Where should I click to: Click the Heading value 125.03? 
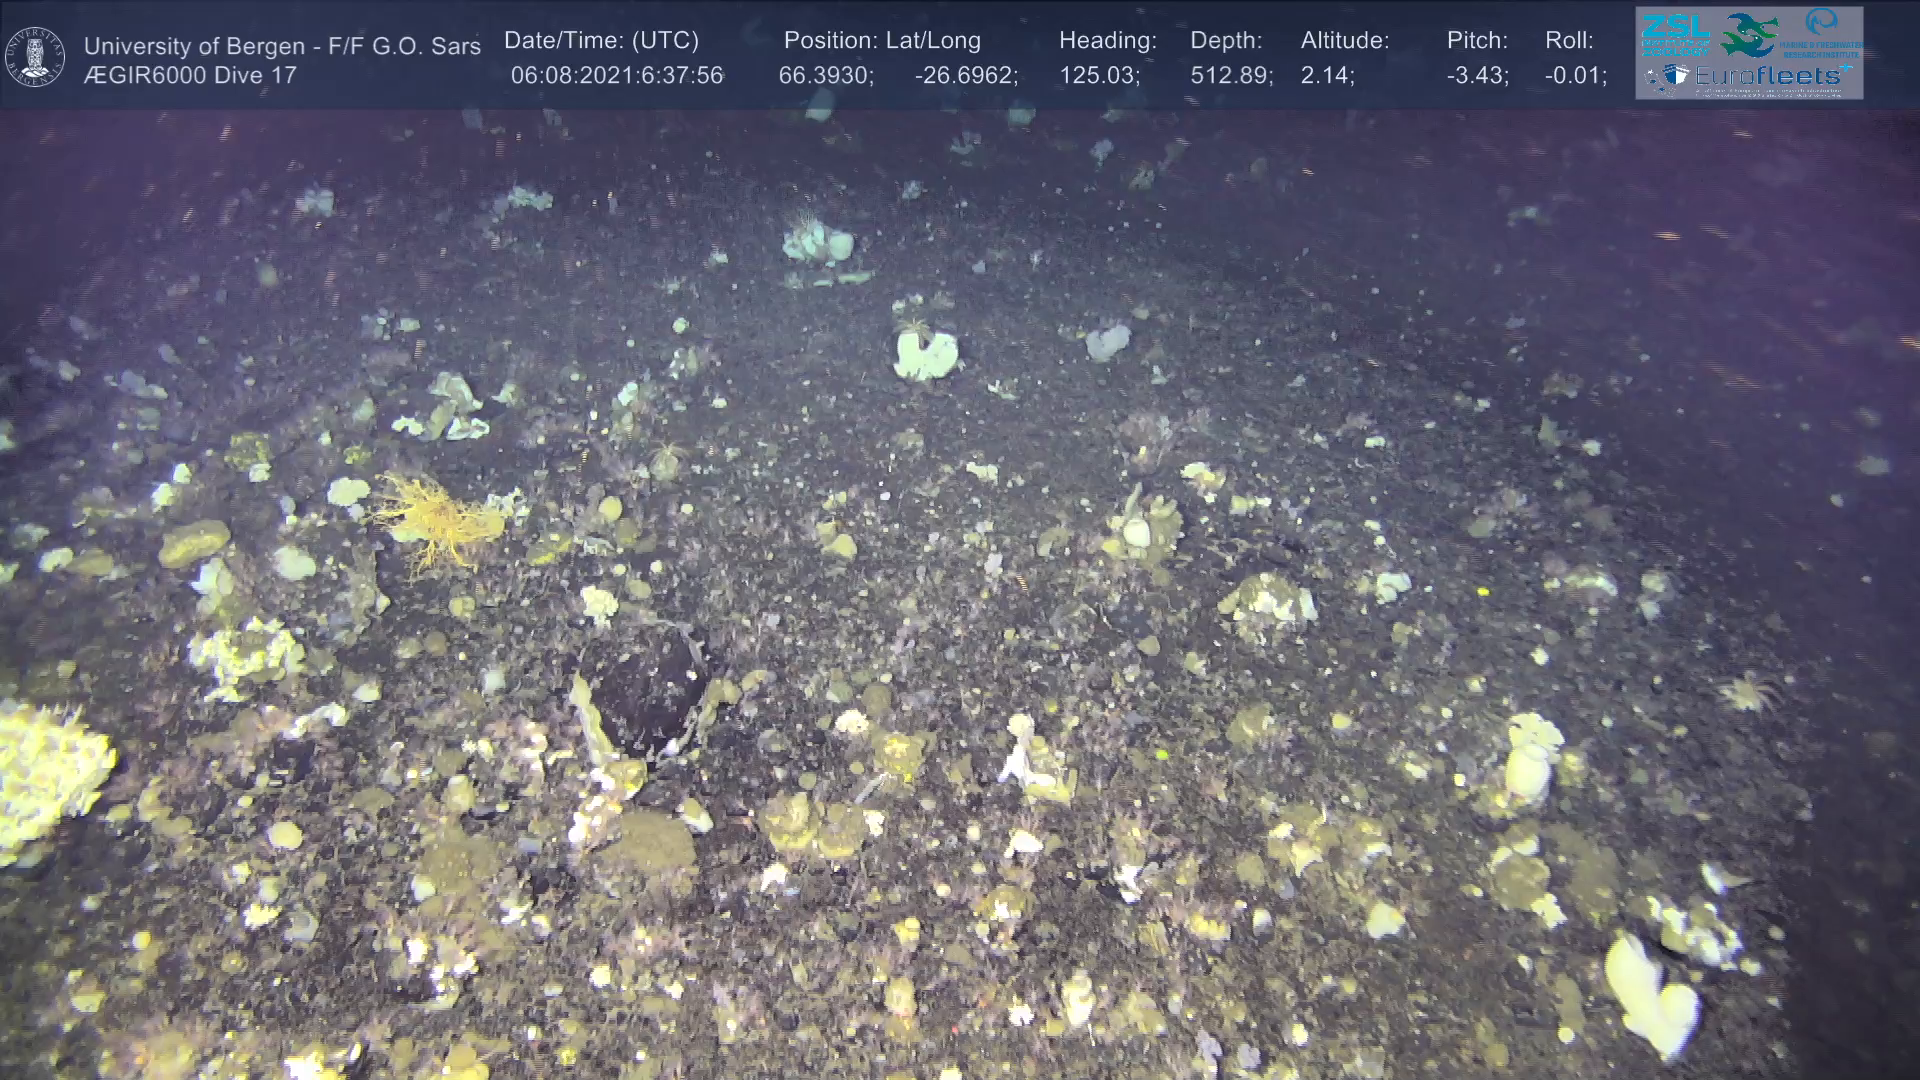1098,76
